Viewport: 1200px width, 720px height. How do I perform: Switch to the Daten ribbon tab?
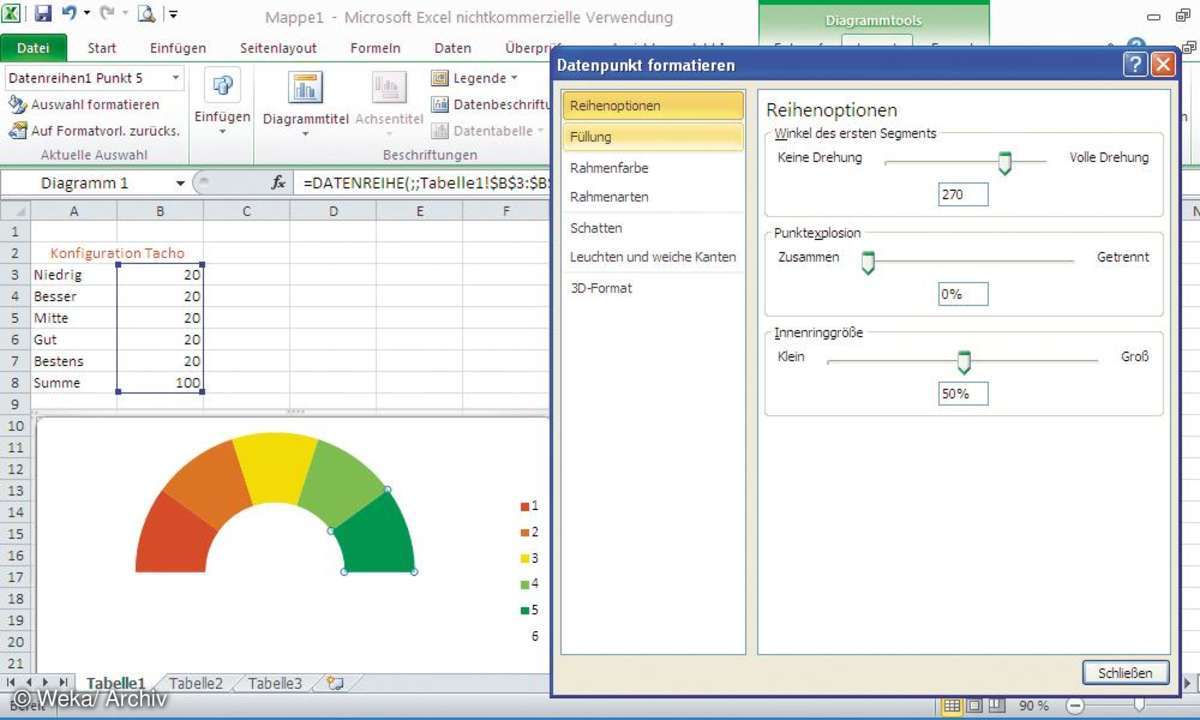(453, 48)
